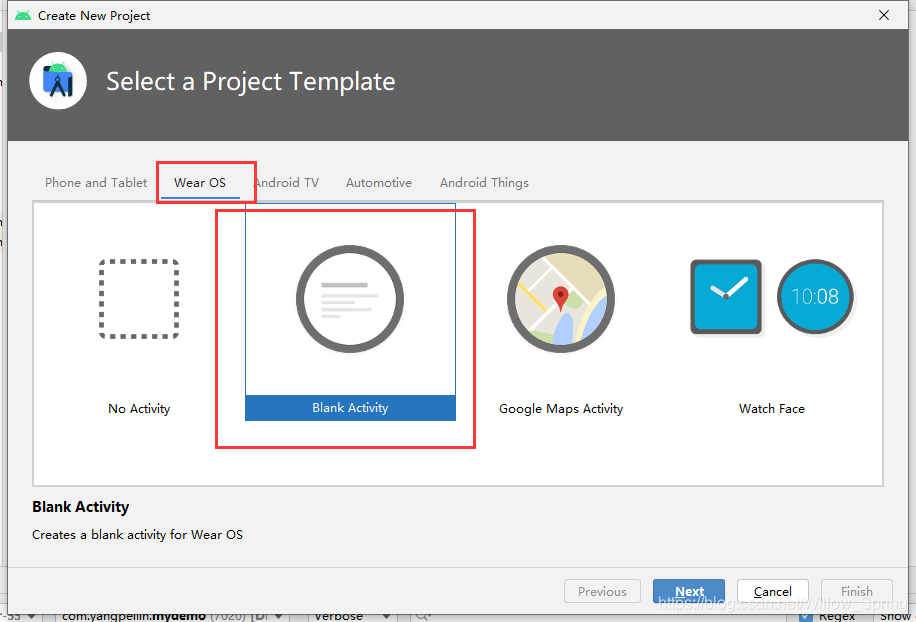This screenshot has width=916, height=622.
Task: Click the Logcat search field
Action: [596, 616]
